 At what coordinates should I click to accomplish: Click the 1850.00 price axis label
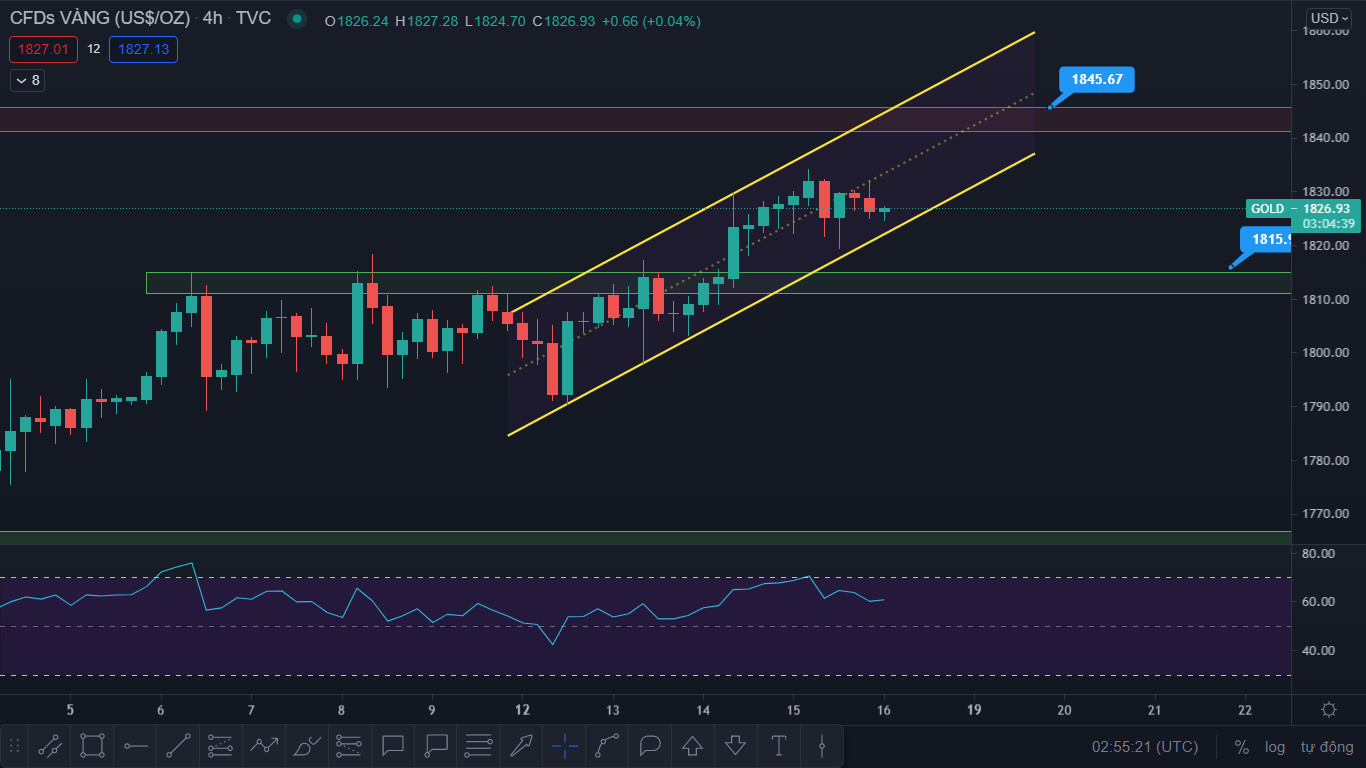click(1326, 85)
